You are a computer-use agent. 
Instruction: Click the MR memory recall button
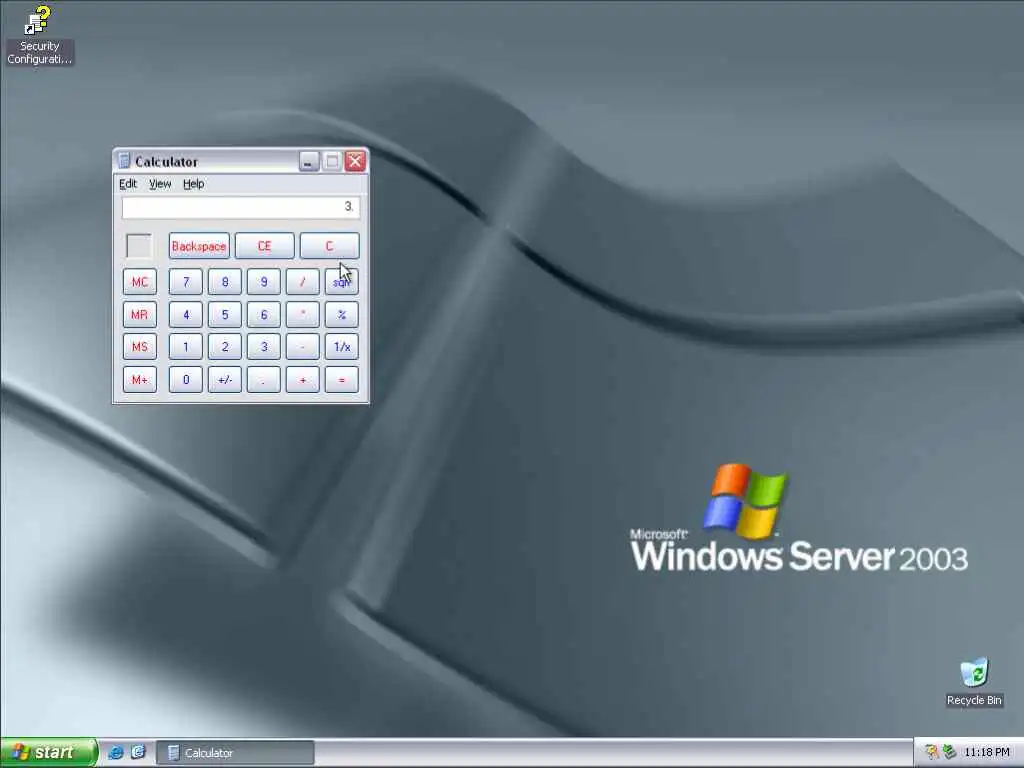[140, 315]
